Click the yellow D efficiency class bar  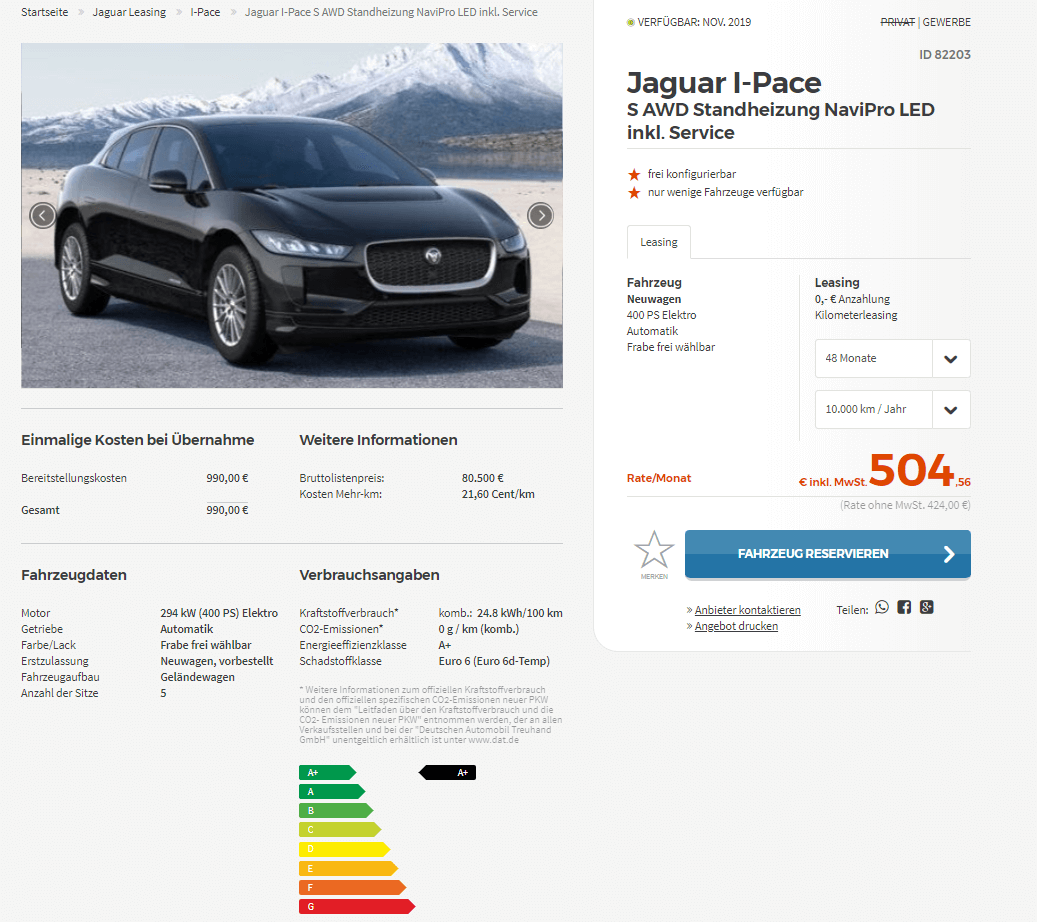[345, 849]
